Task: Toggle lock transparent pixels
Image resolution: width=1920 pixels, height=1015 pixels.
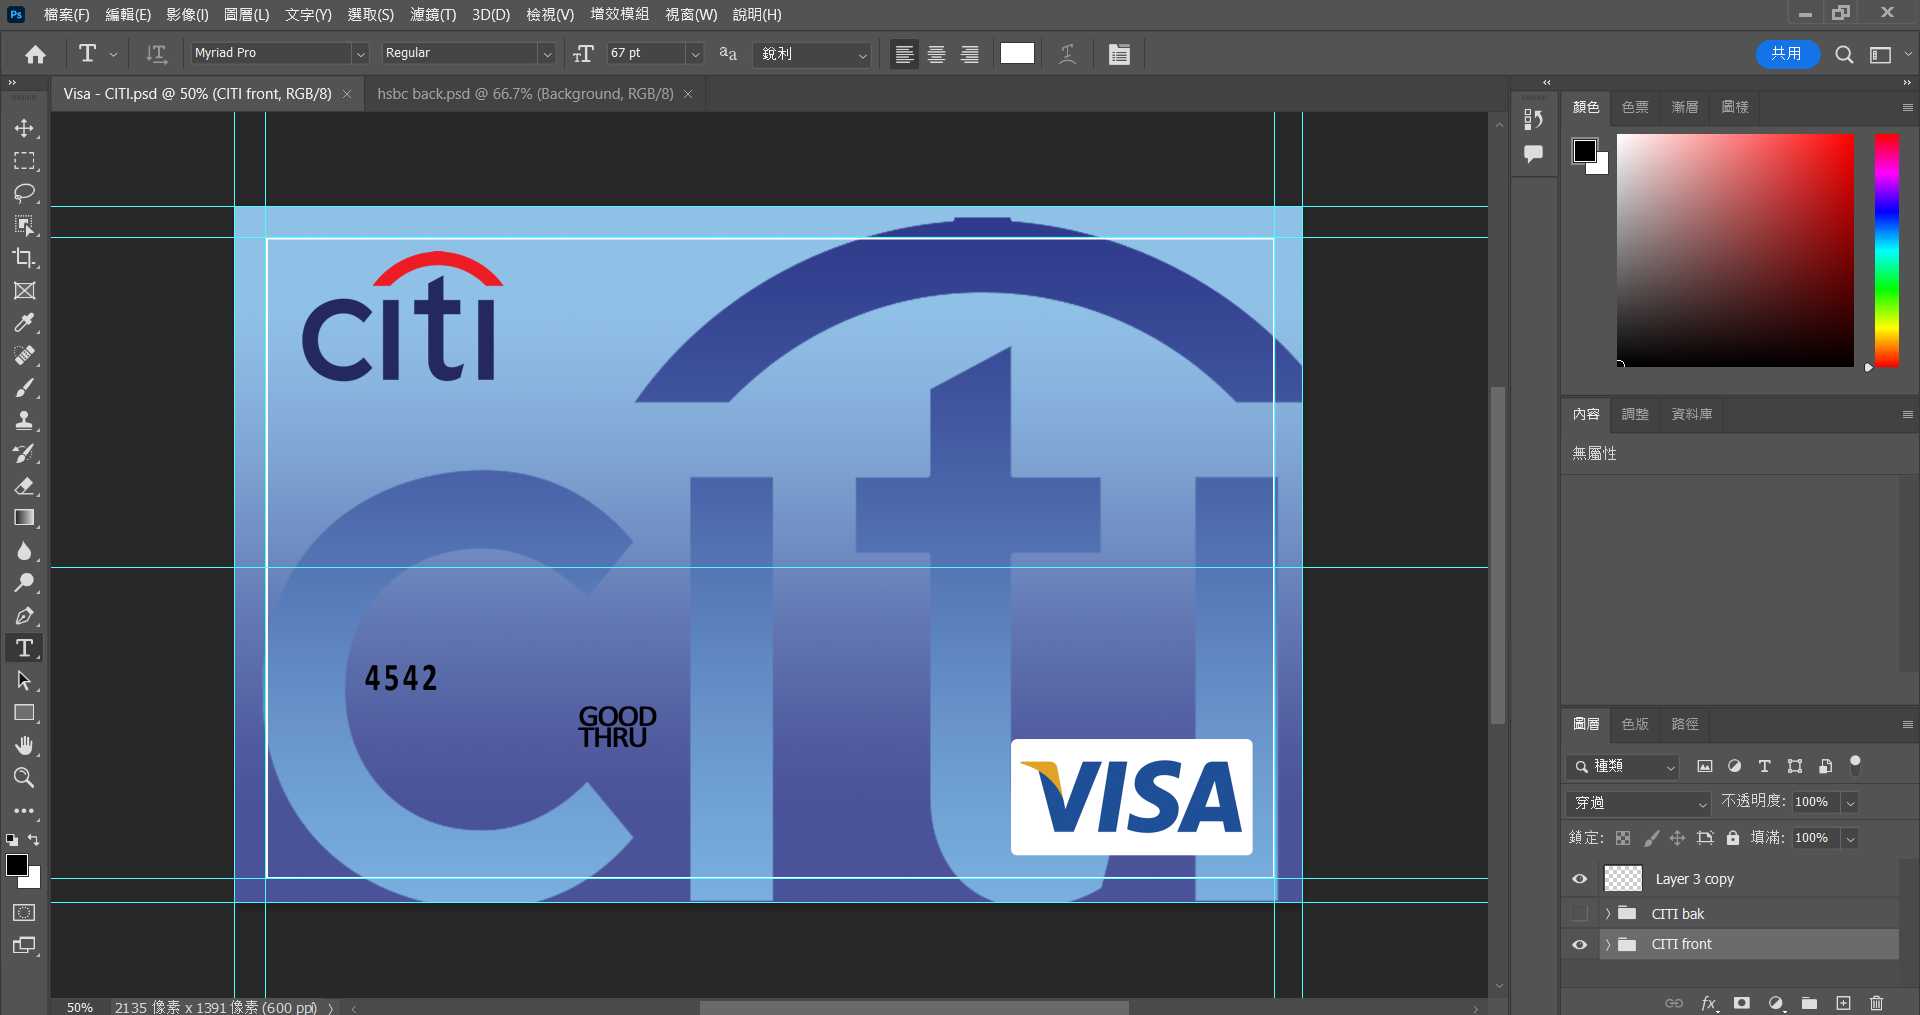Action: 1623,838
